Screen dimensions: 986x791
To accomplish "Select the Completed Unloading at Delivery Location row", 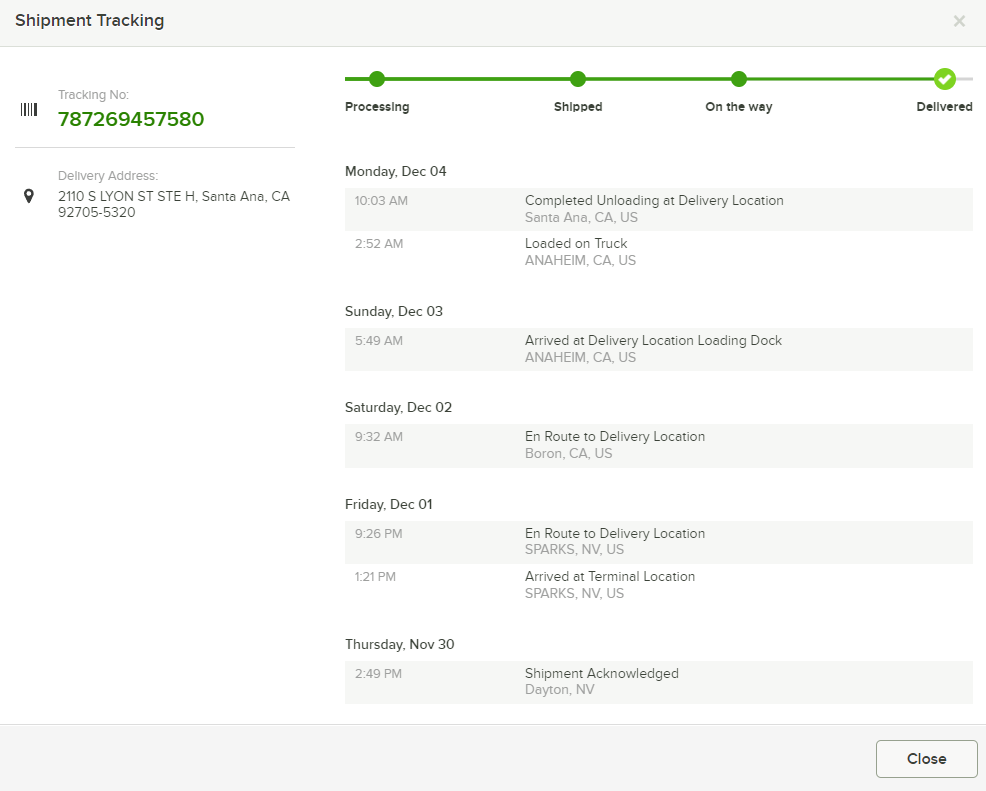I will (658, 209).
